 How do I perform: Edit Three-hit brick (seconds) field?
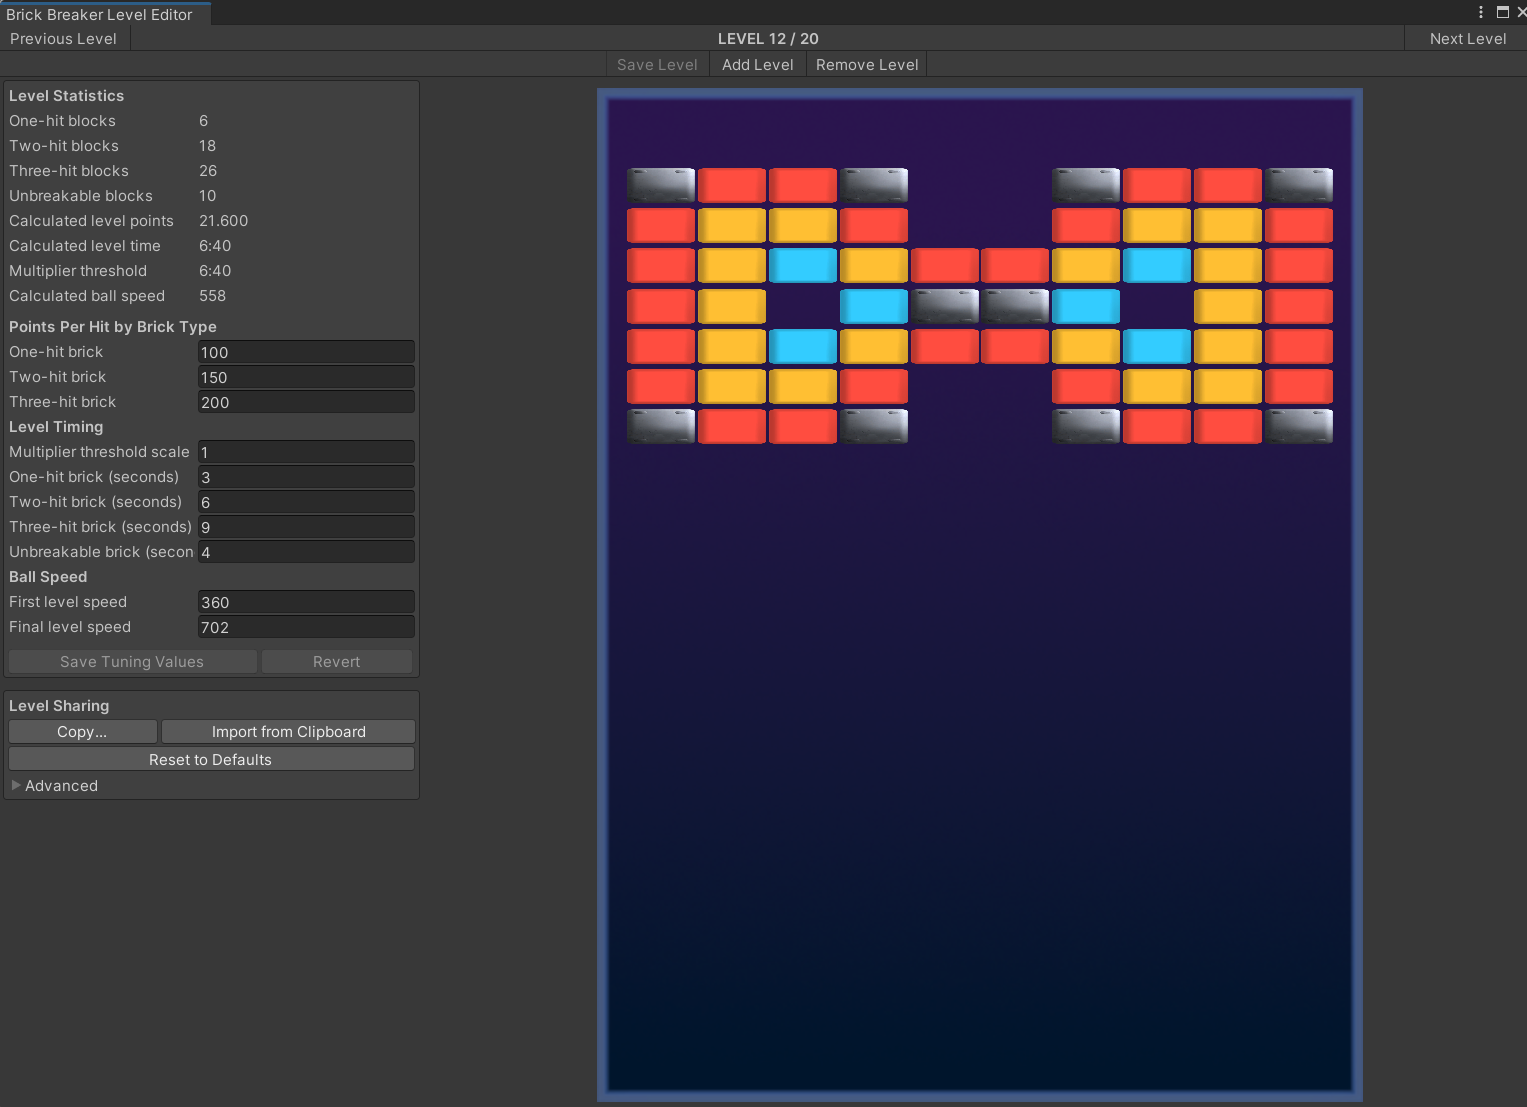pyautogui.click(x=306, y=527)
